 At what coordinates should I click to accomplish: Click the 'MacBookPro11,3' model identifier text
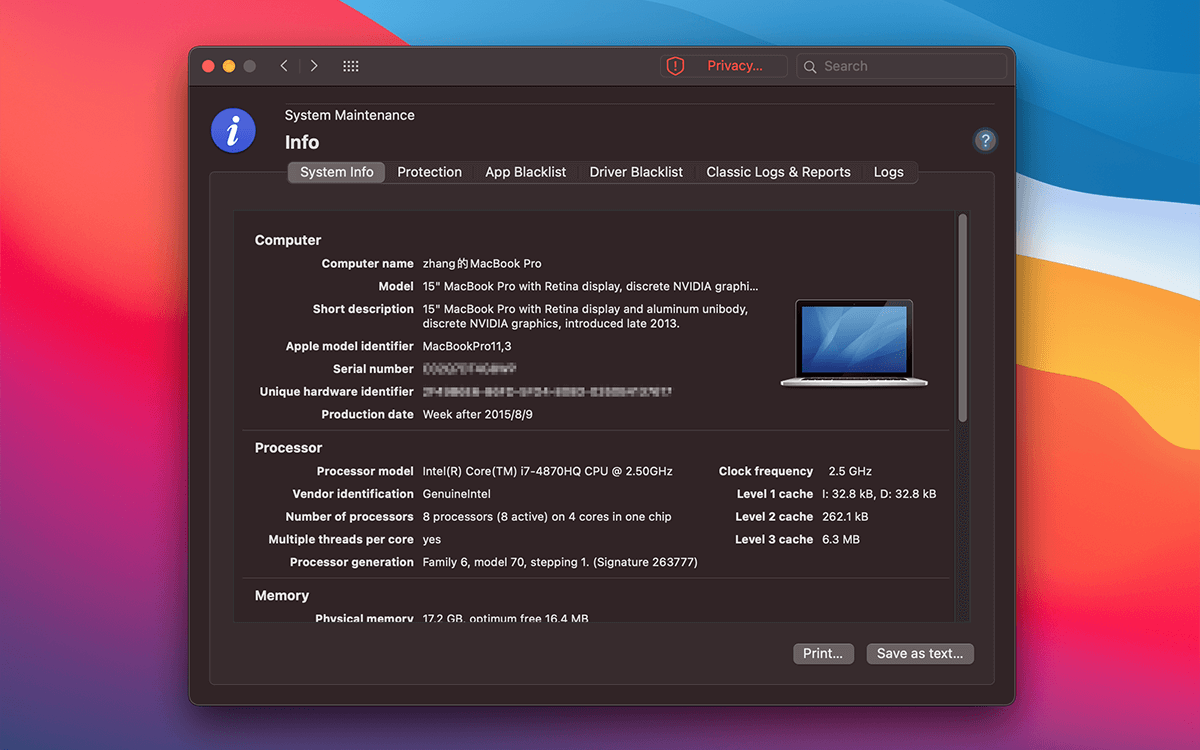(x=467, y=346)
